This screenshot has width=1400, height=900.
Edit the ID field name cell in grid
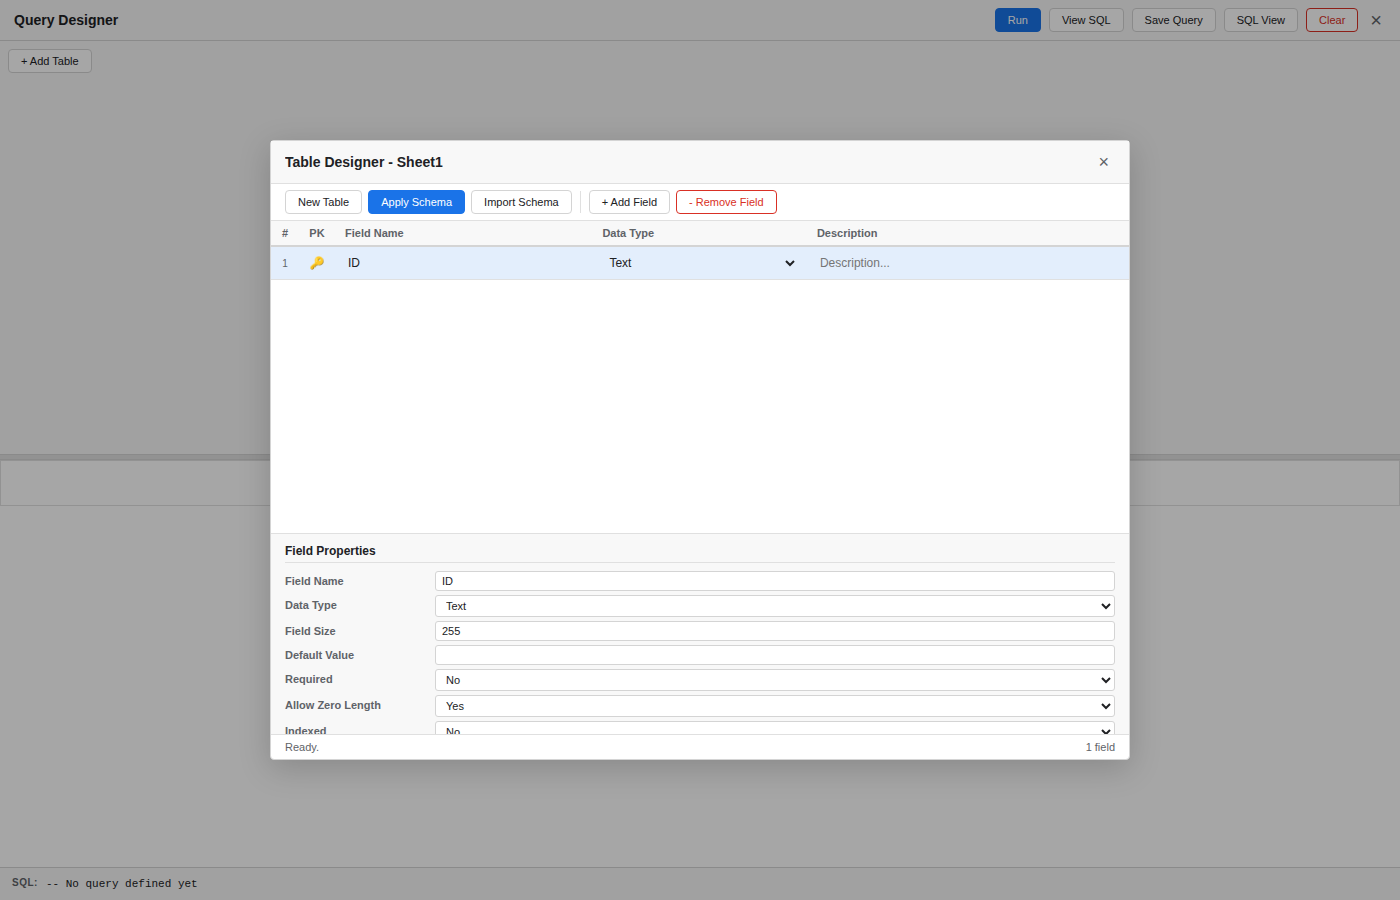(467, 263)
